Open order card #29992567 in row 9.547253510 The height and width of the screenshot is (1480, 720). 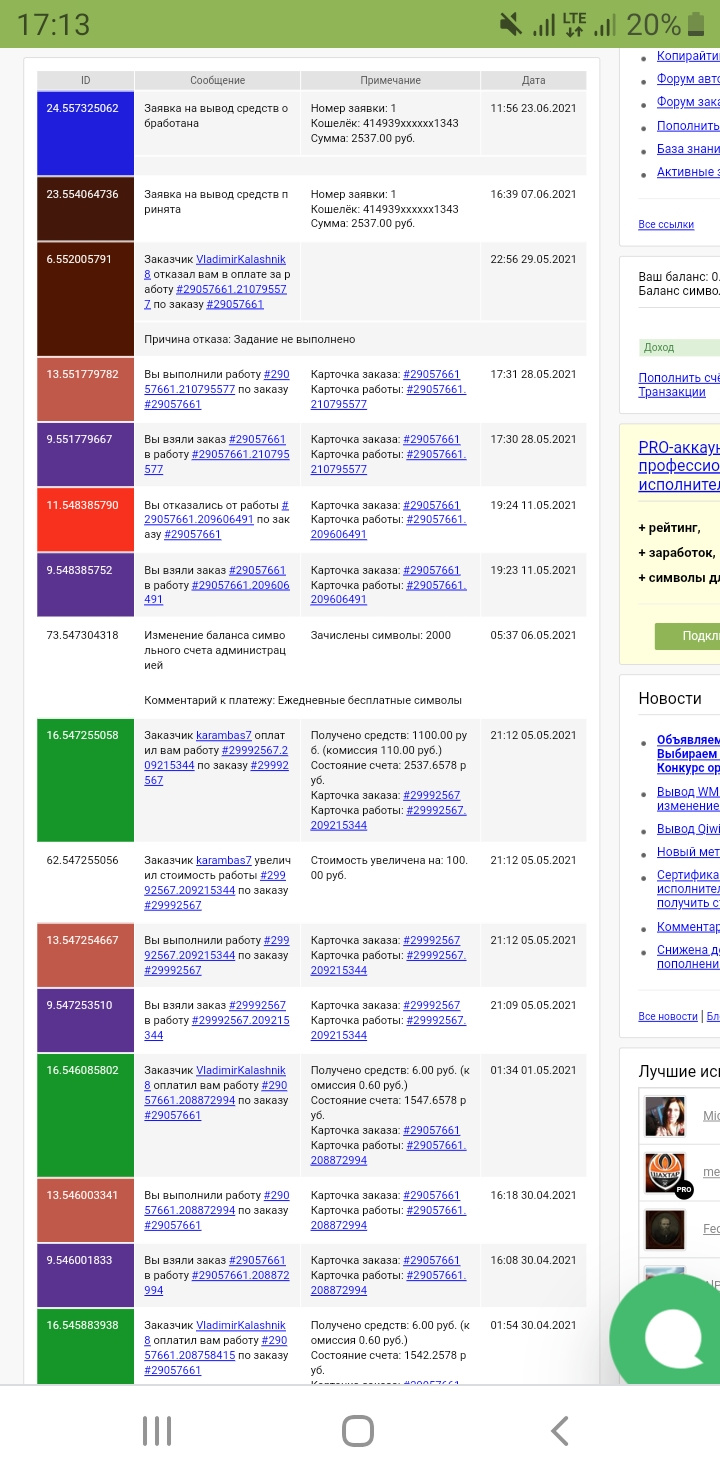coord(431,1005)
